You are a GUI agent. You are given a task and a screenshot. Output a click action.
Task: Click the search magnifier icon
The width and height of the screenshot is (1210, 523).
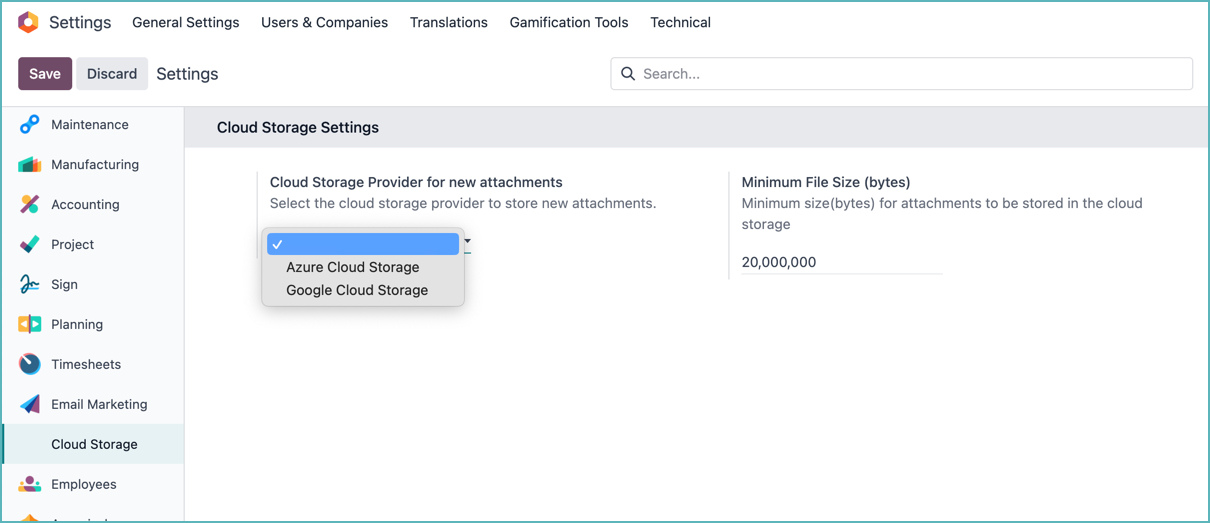point(628,74)
